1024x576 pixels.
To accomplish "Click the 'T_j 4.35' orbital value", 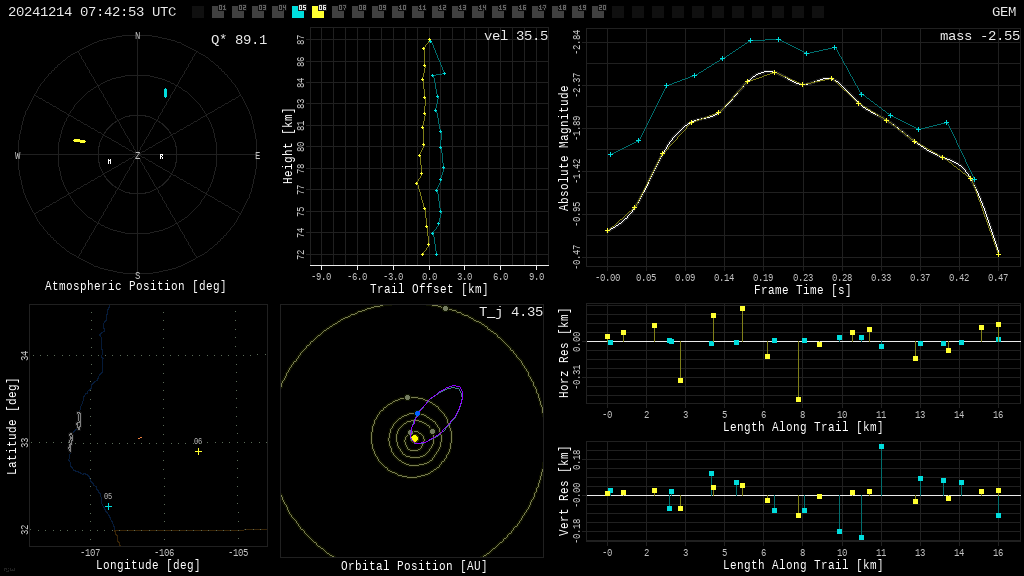I will 510,312.
